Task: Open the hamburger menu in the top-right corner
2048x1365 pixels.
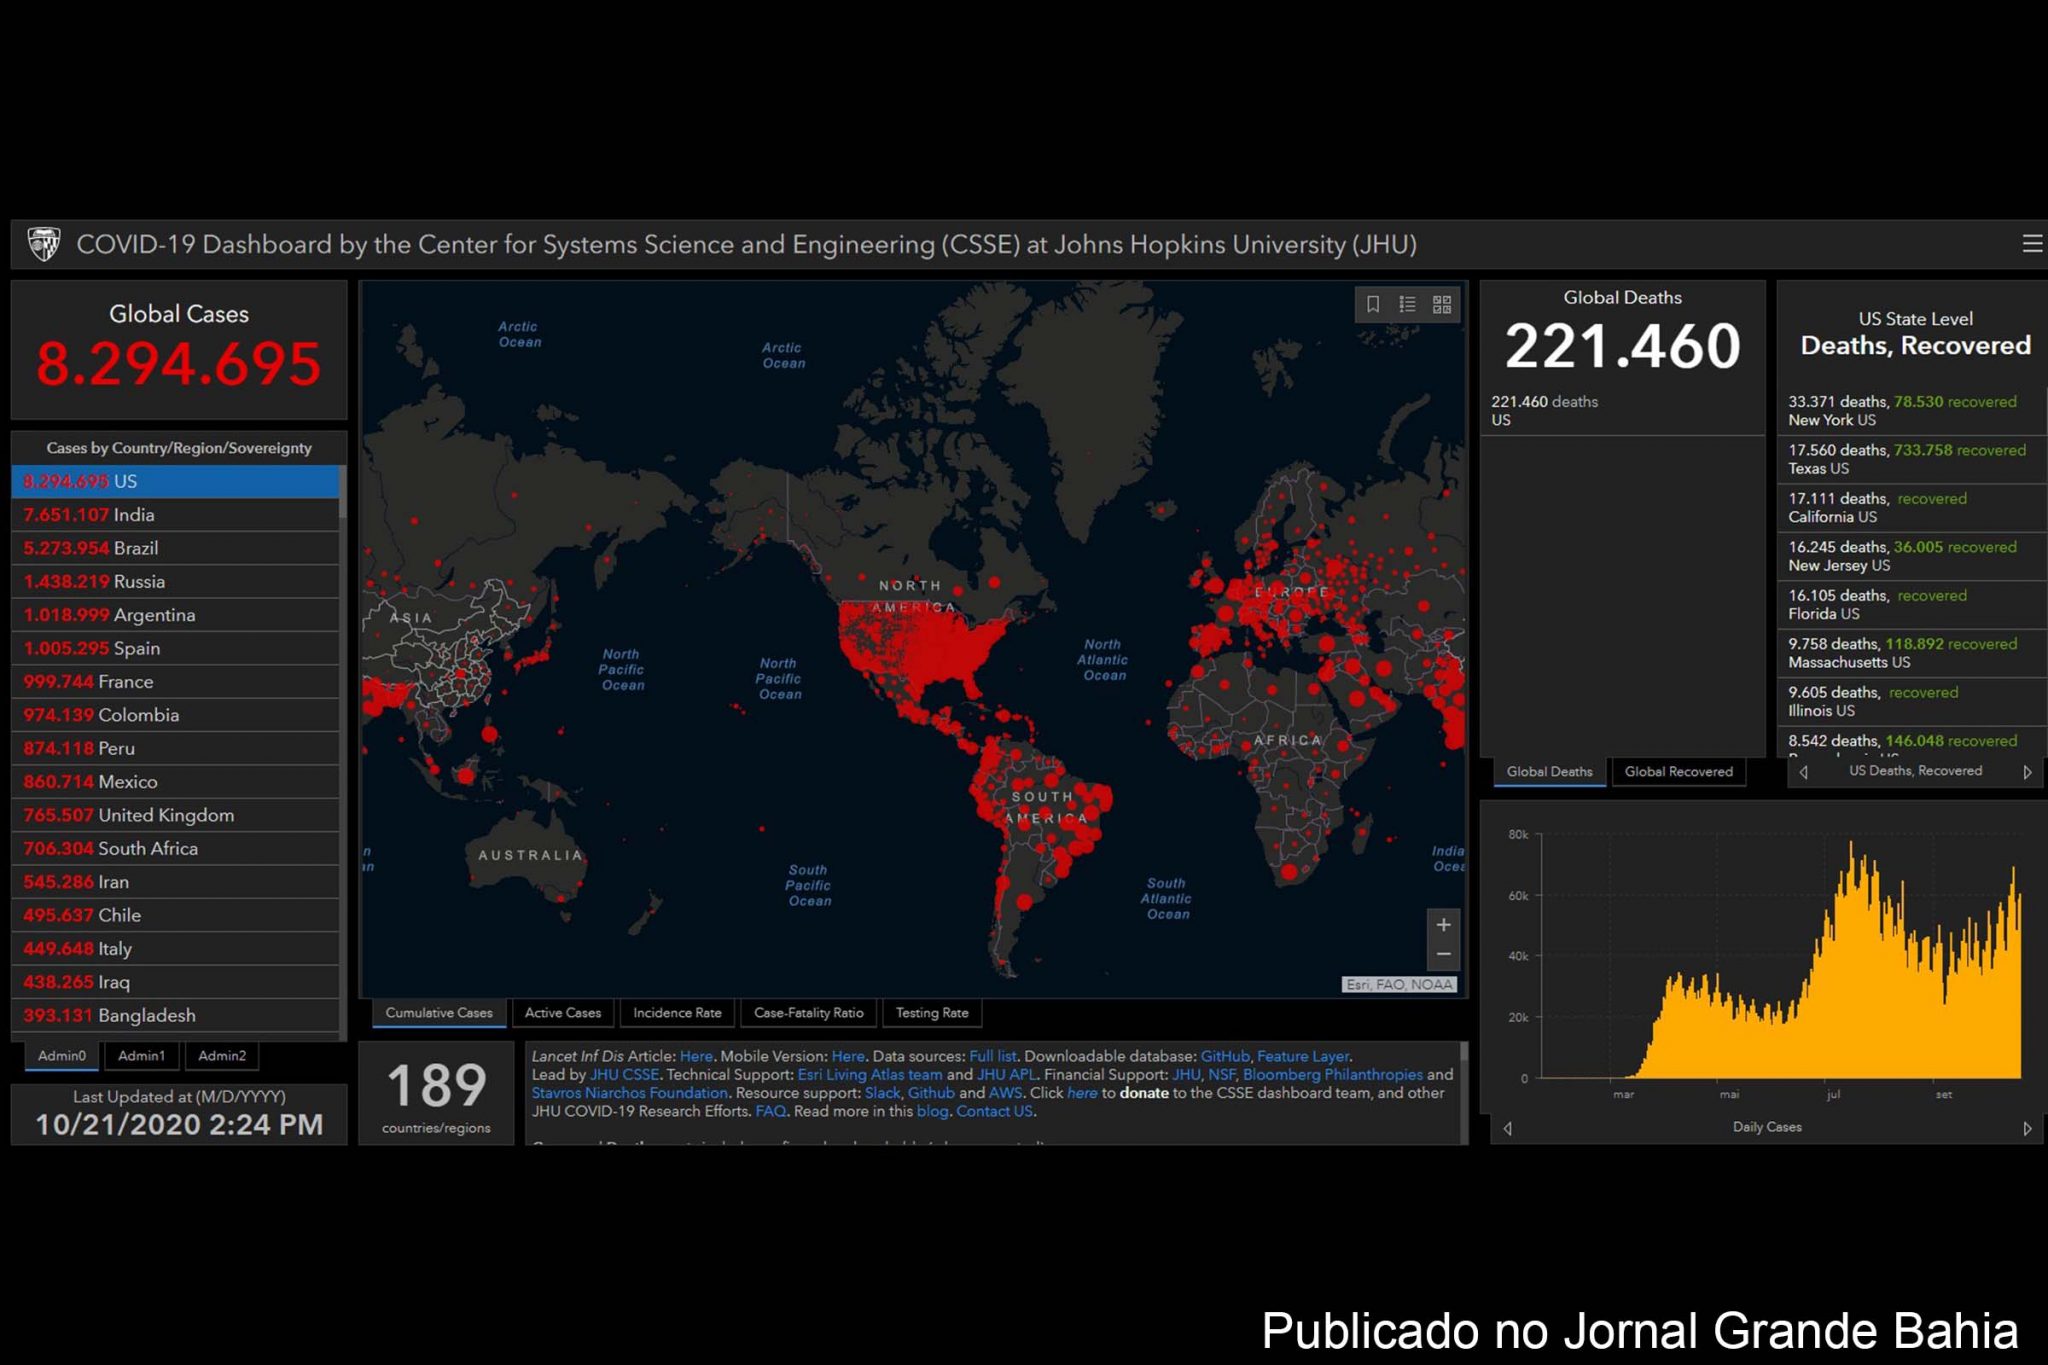Action: coord(2031,243)
